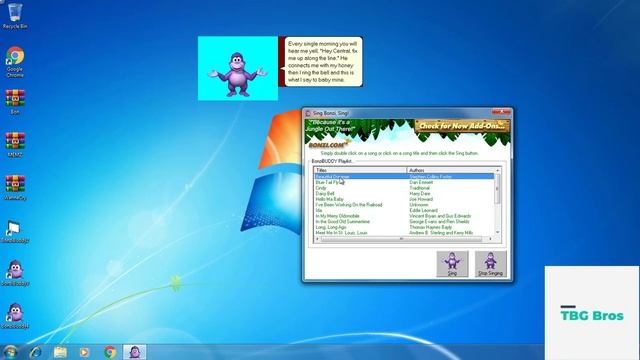Click the Sing Bonzi, Sing! title bar icon
The height and width of the screenshot is (360, 640).
[308, 113]
